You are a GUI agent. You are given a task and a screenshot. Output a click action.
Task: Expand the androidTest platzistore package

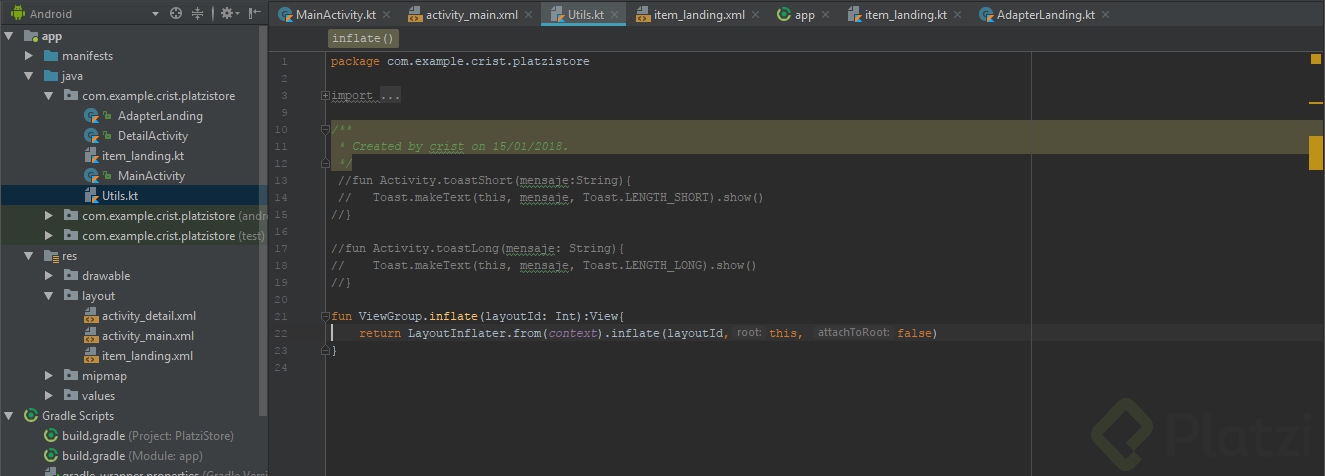(49, 216)
